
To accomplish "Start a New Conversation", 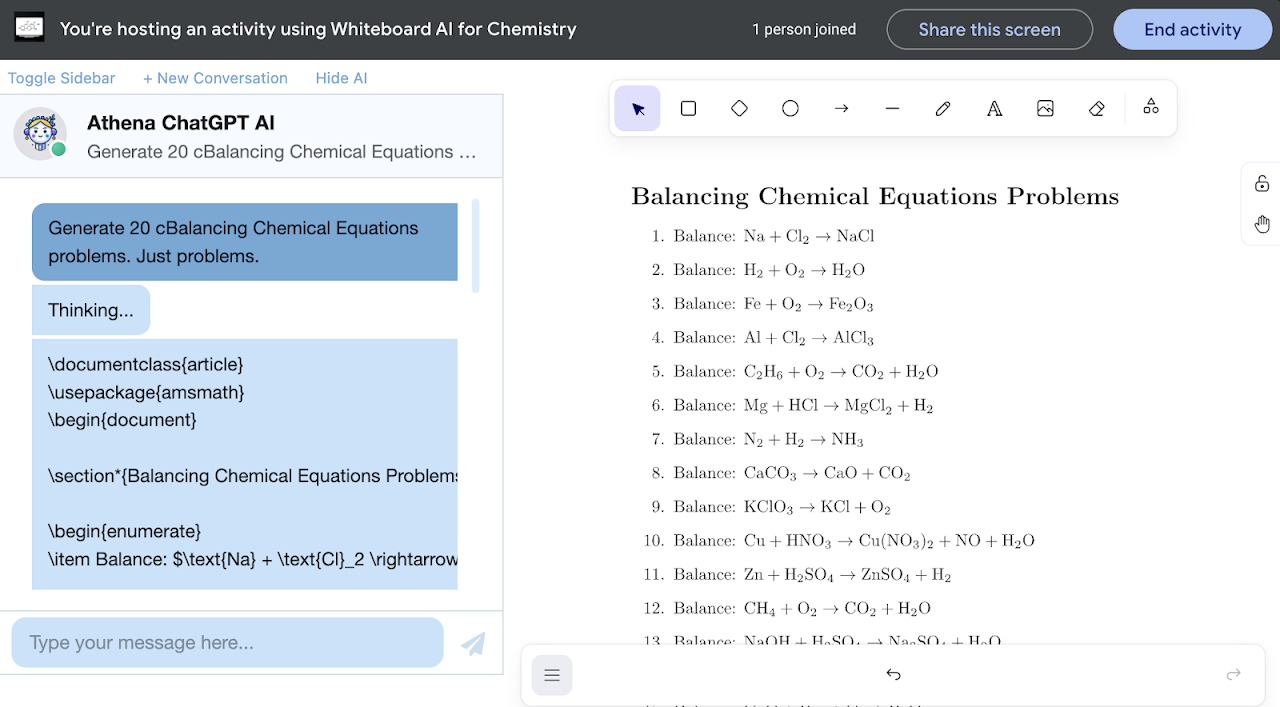I will point(215,78).
